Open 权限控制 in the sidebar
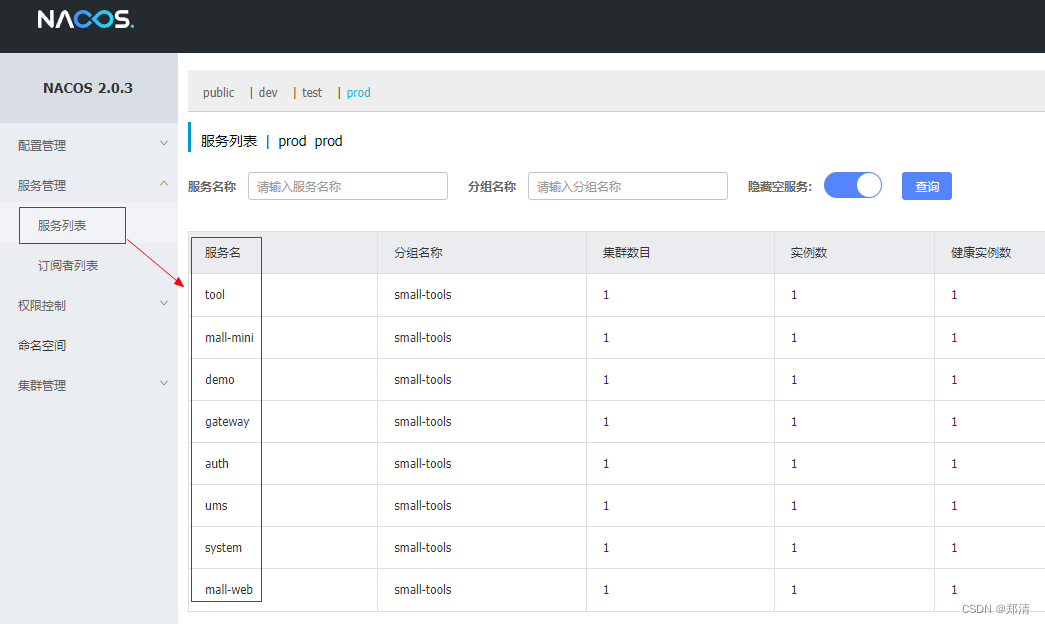 42,305
